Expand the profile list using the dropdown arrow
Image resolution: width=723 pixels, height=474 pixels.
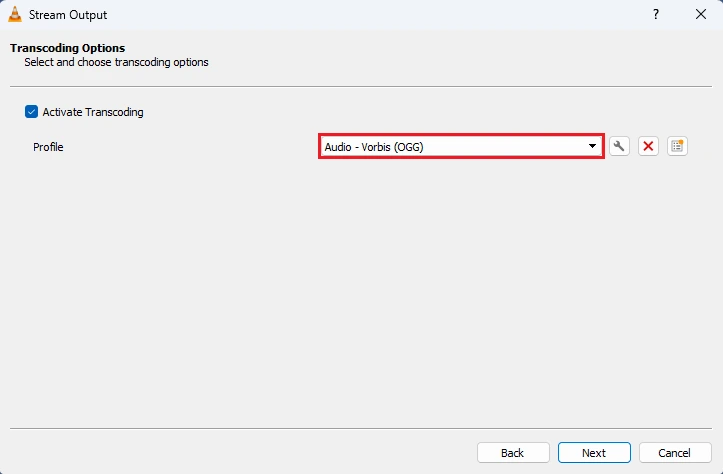coord(592,147)
